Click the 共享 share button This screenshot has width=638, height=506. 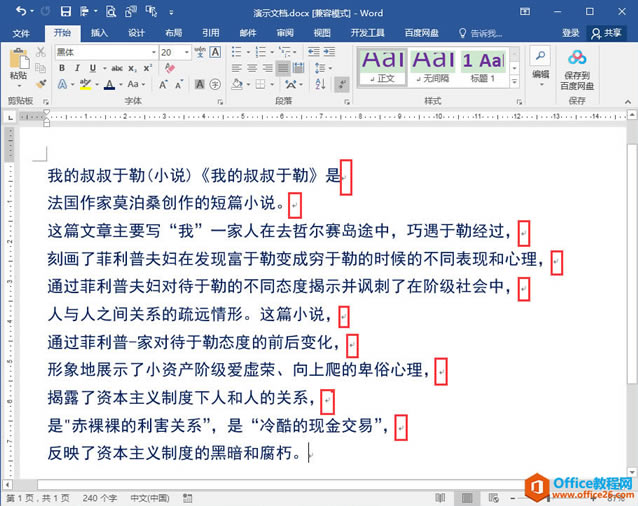(x=606, y=33)
